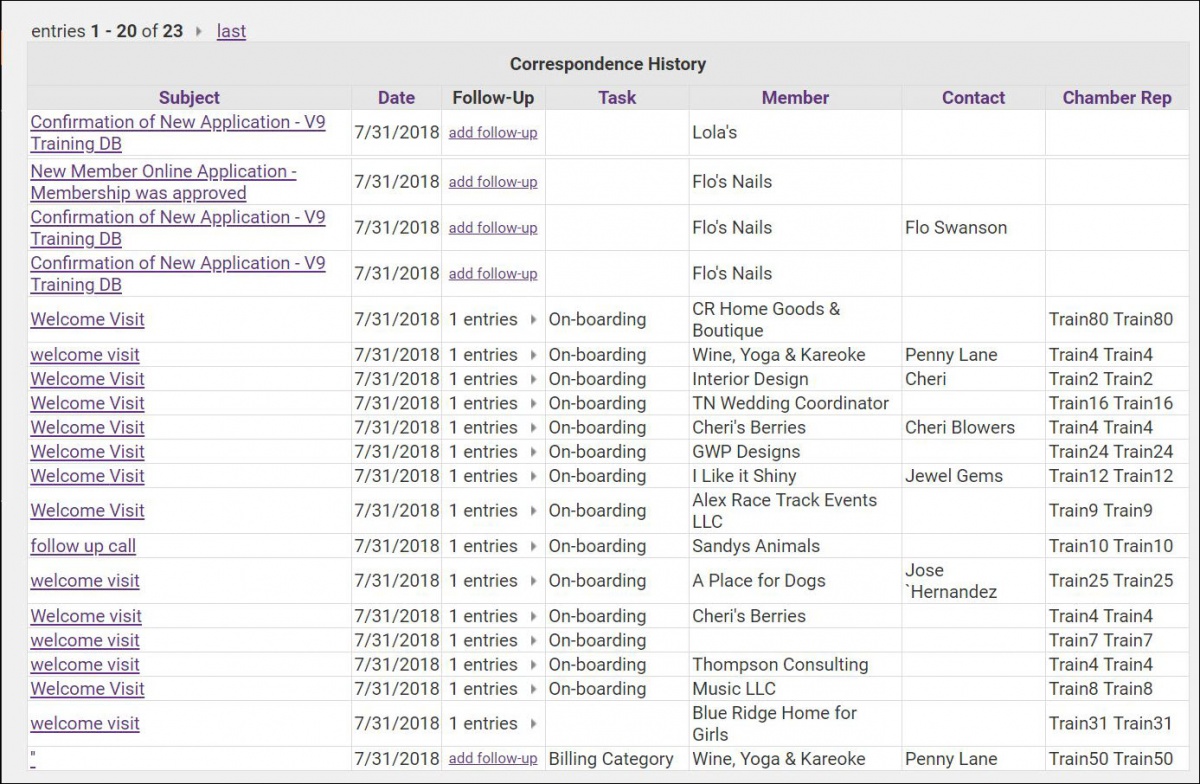Click the "last" pagination link
This screenshot has width=1200, height=784.
point(231,32)
